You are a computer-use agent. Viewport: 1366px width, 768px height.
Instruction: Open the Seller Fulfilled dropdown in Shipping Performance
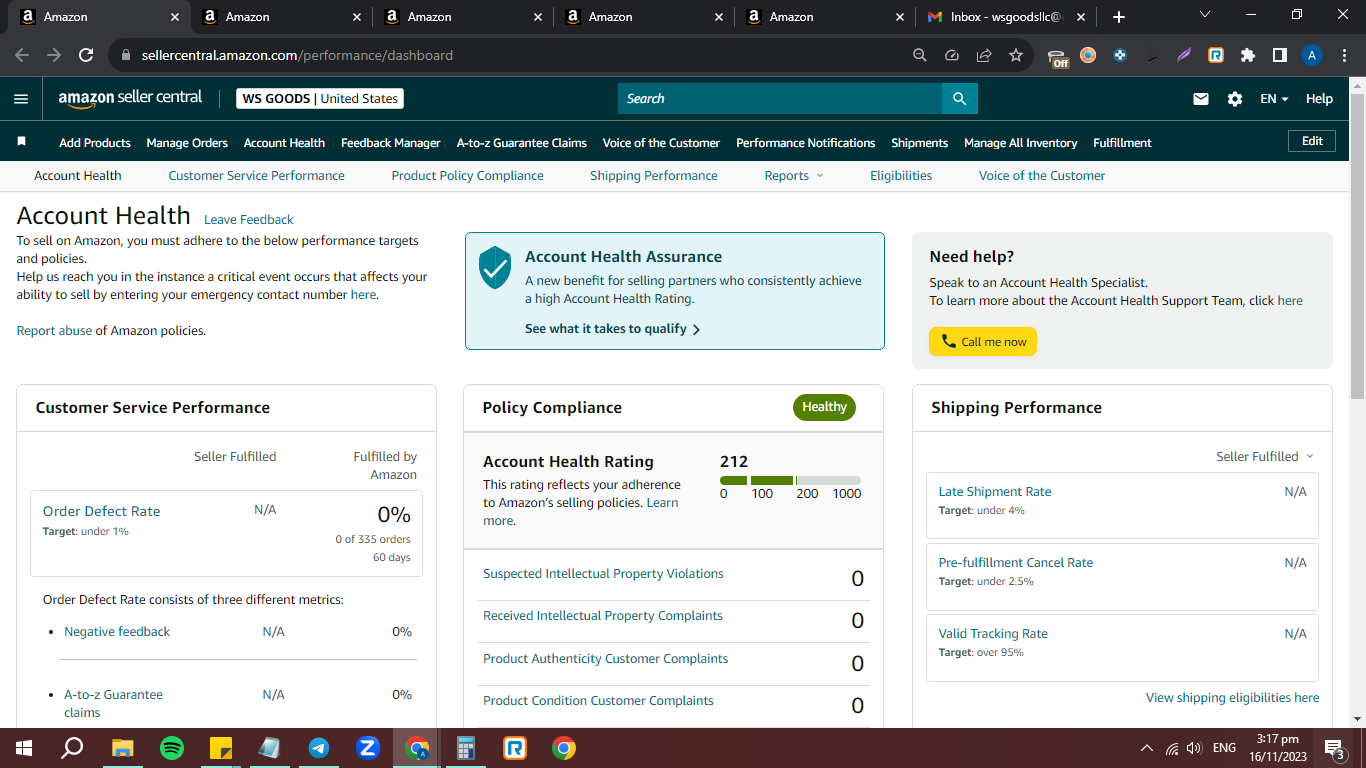click(x=1265, y=456)
